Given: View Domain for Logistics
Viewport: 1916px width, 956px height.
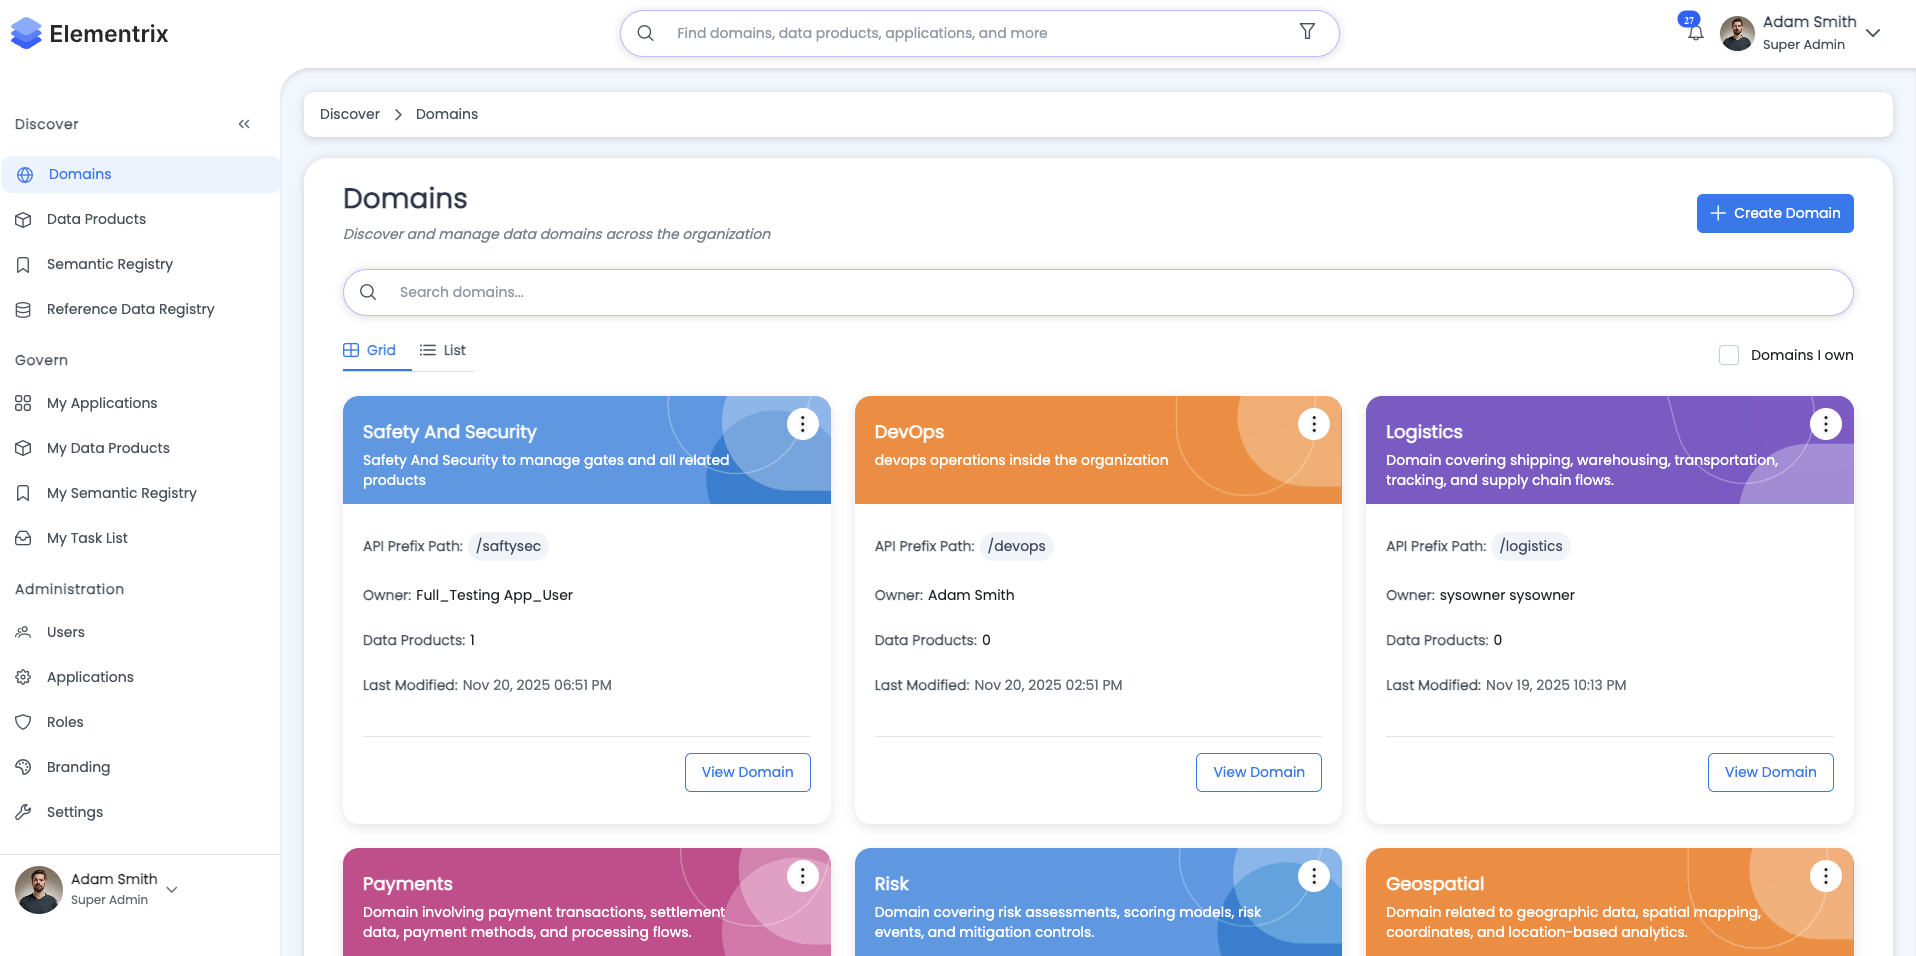Looking at the screenshot, I should [x=1771, y=772].
